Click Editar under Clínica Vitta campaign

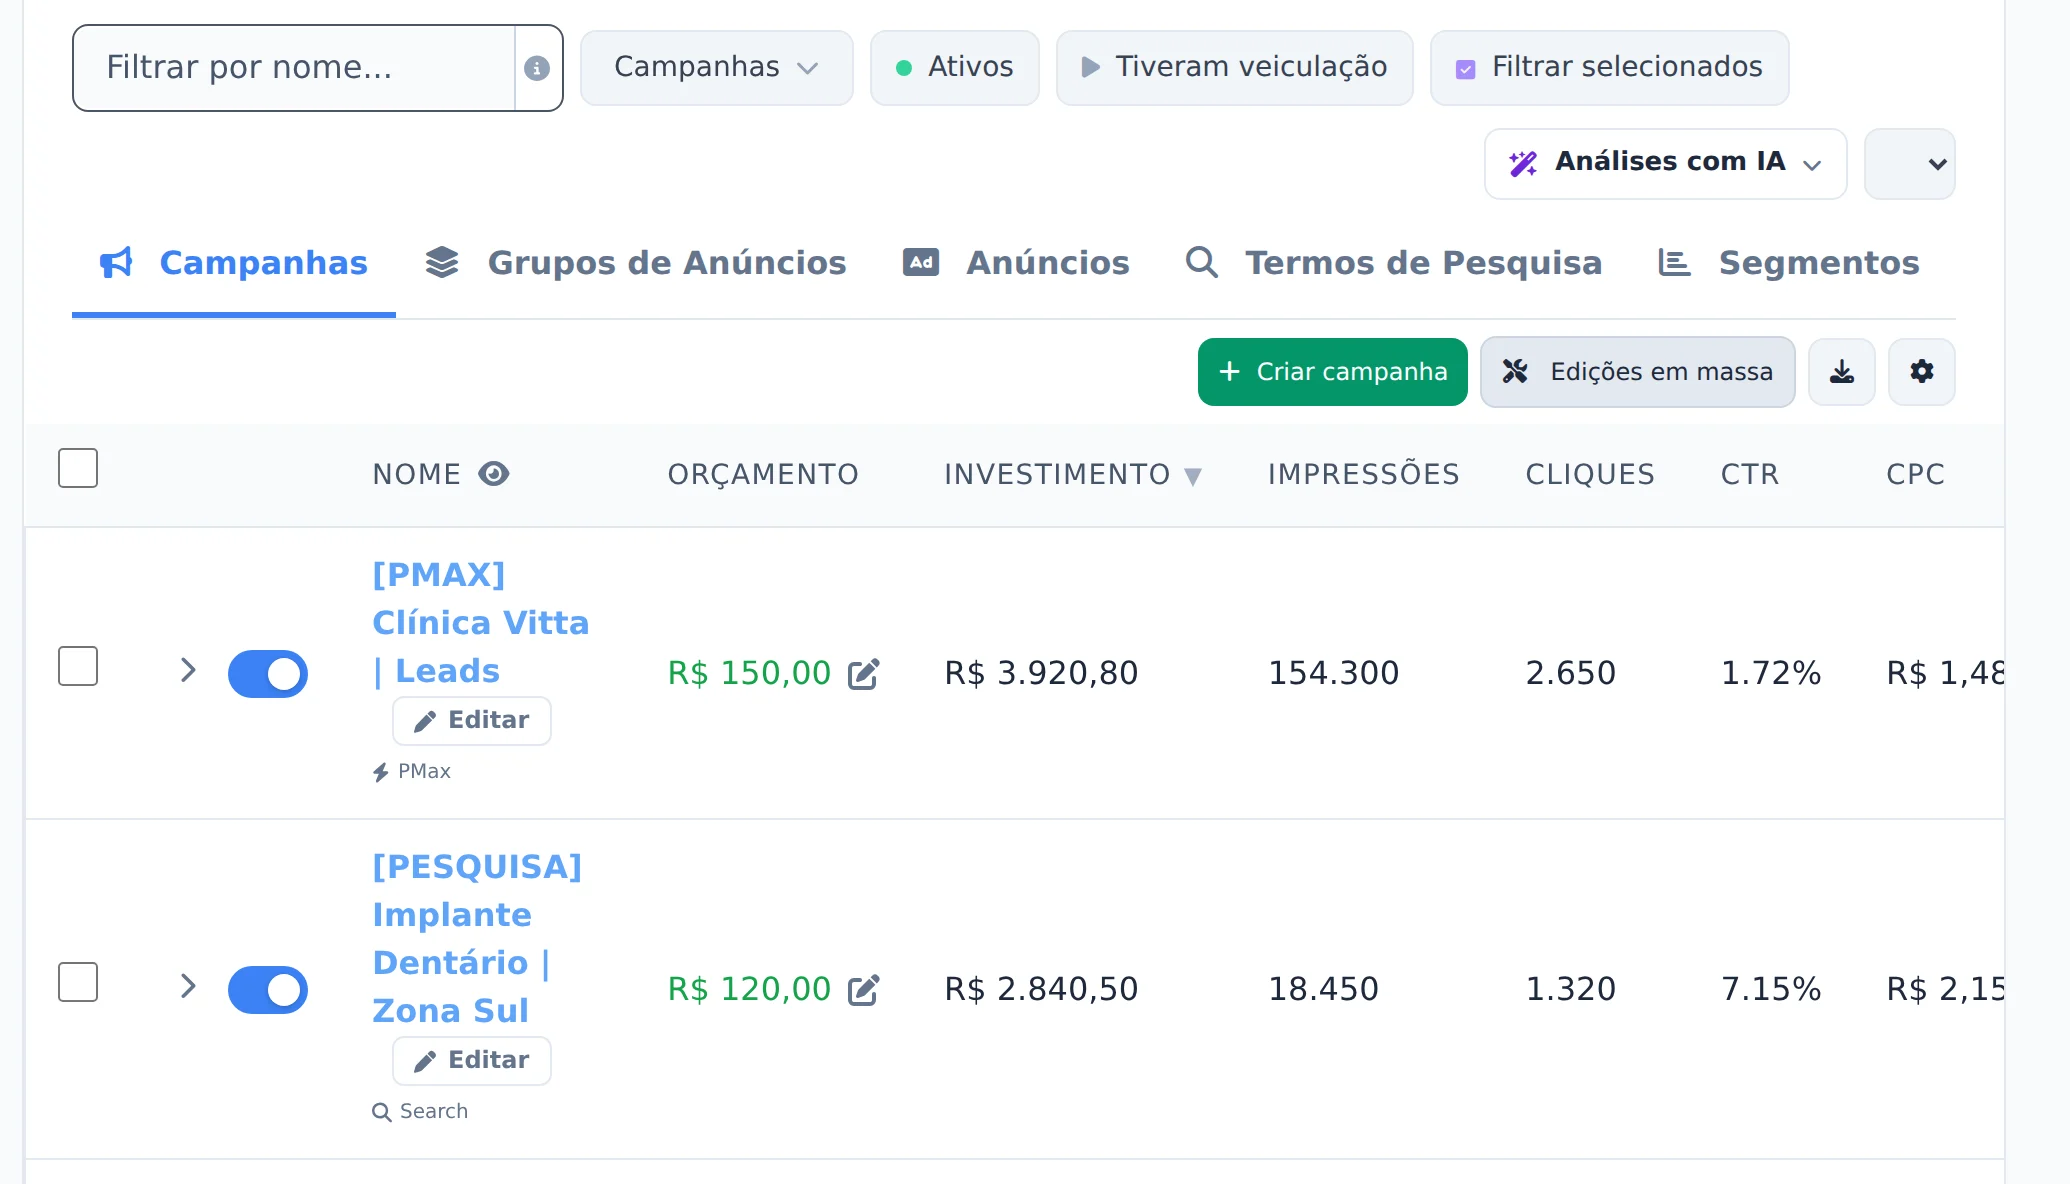pos(471,721)
